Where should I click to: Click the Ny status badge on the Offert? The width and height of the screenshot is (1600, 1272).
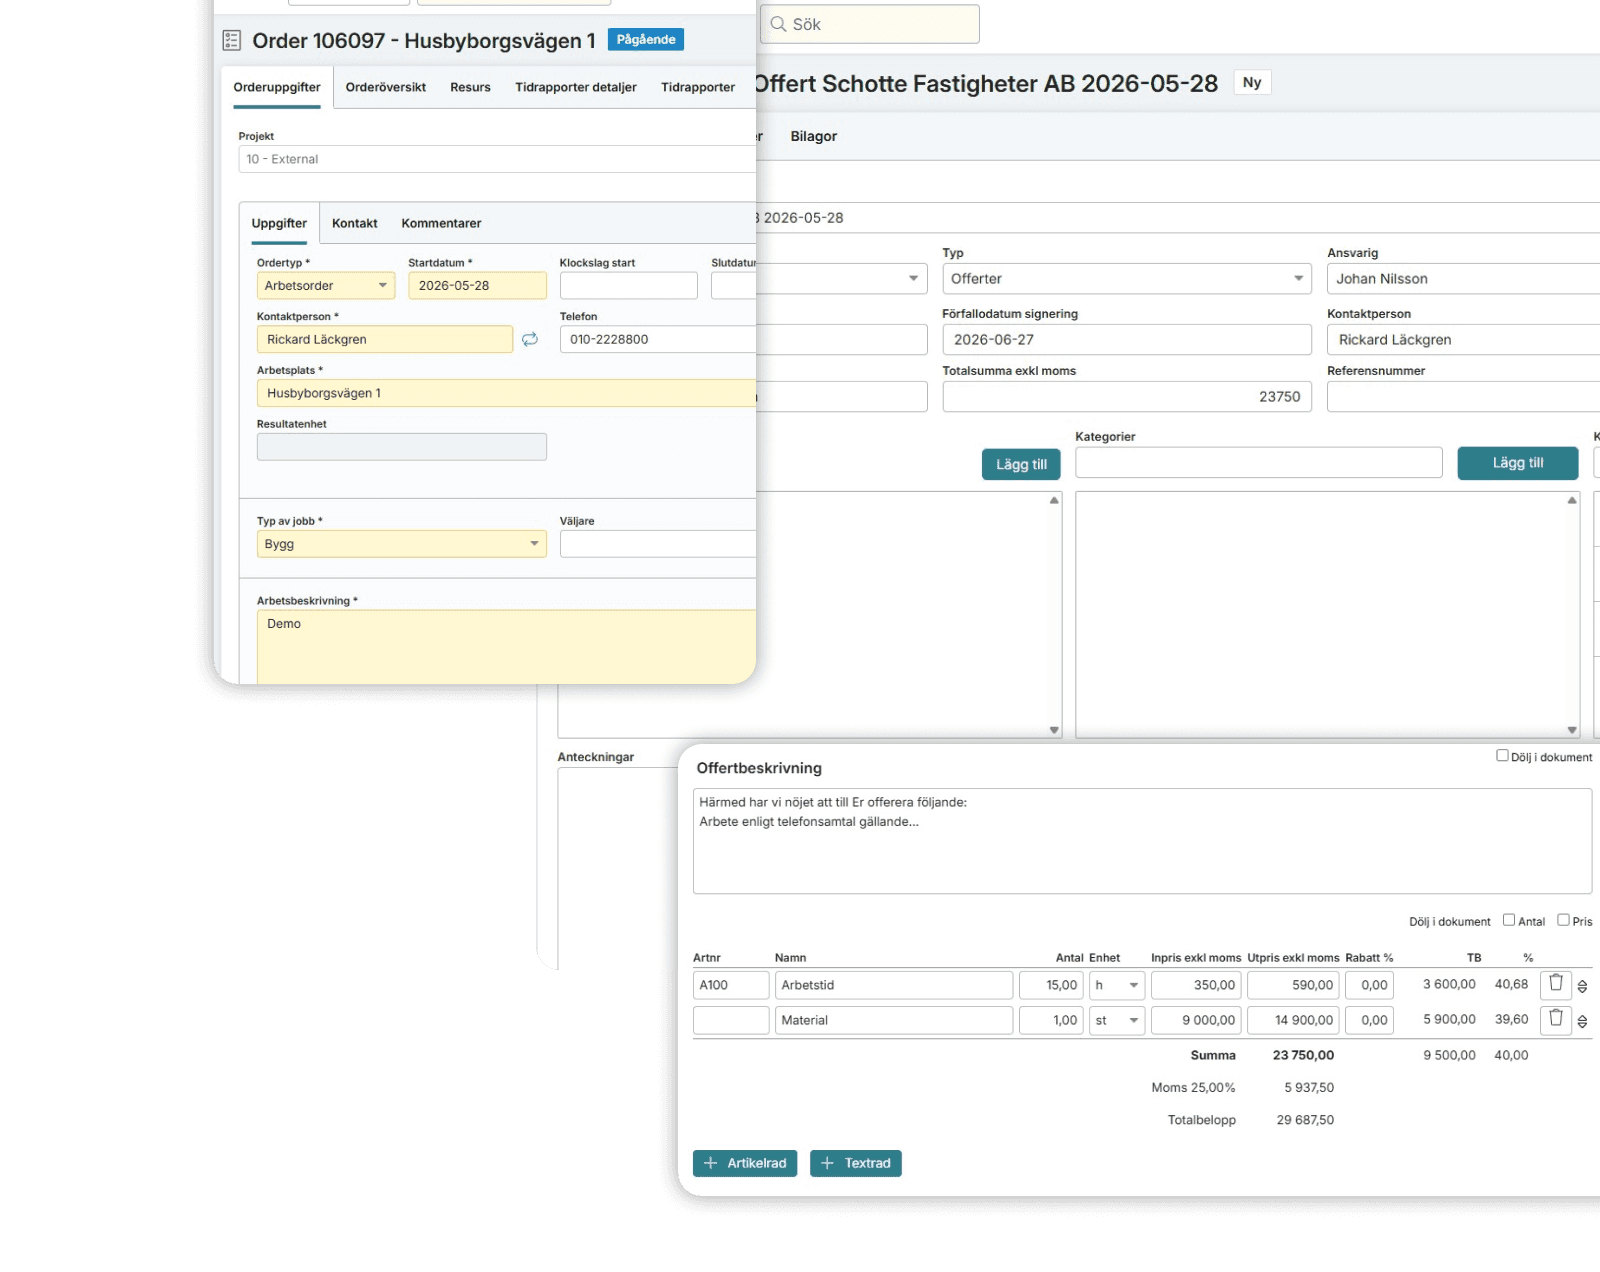point(1252,83)
